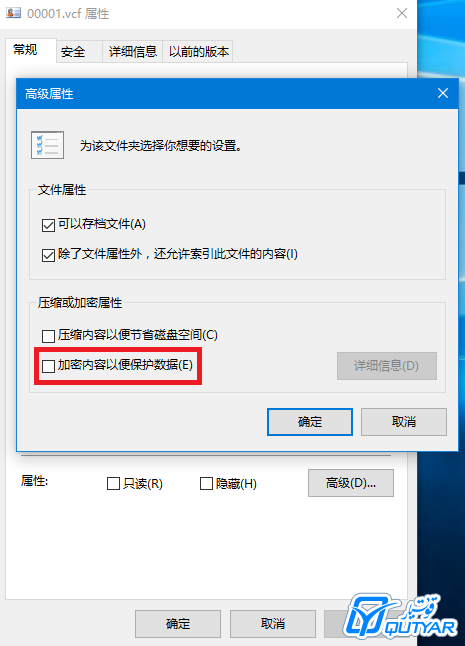Open 高级(D)... attributes button
The width and height of the screenshot is (465, 646).
coord(351,483)
